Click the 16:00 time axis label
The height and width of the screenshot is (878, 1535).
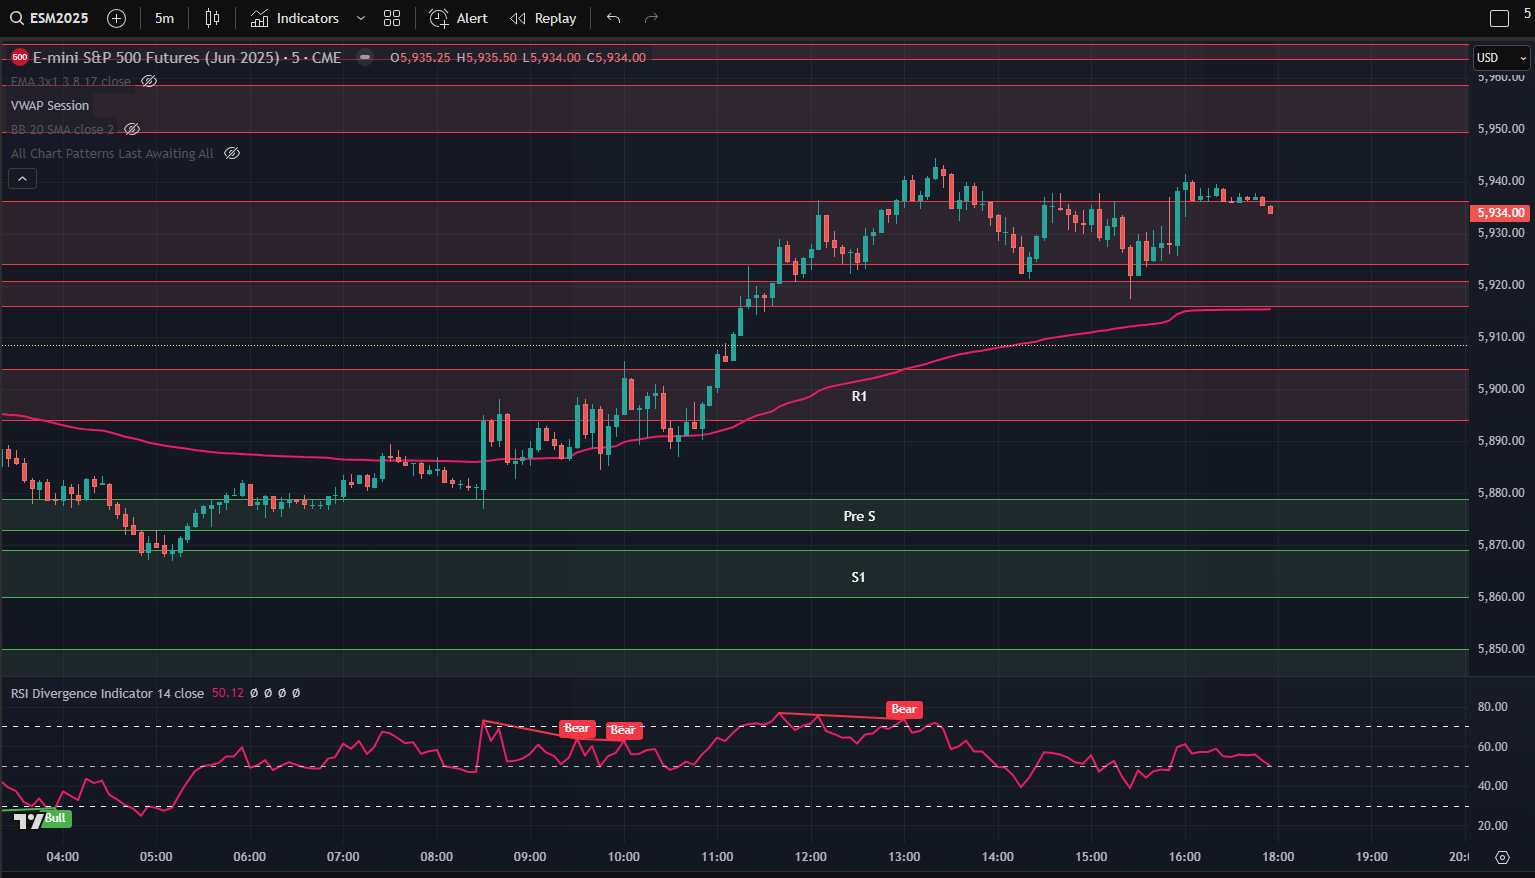coord(1185,857)
